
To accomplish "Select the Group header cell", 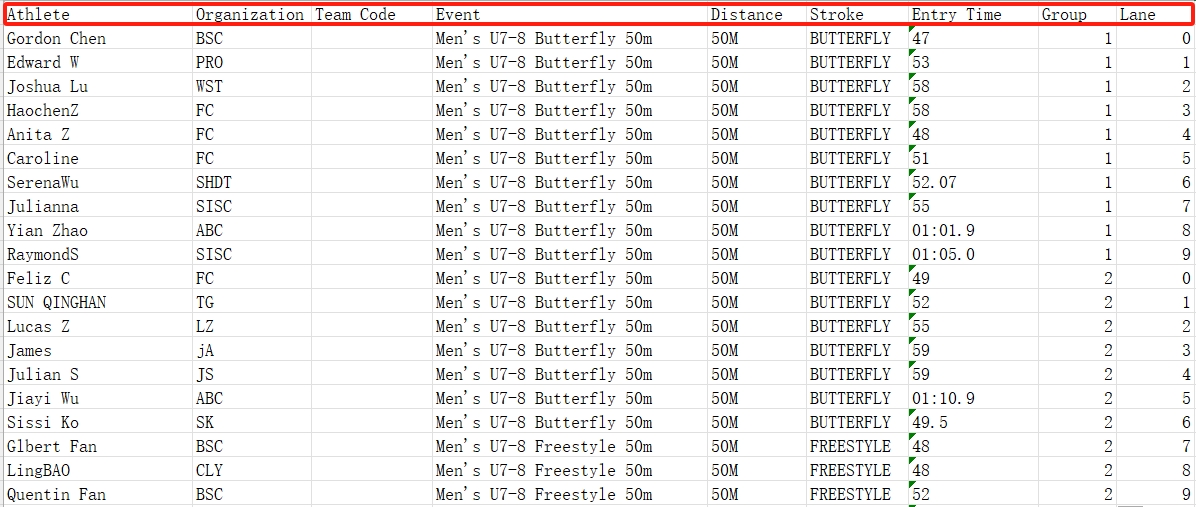I will [1077, 15].
